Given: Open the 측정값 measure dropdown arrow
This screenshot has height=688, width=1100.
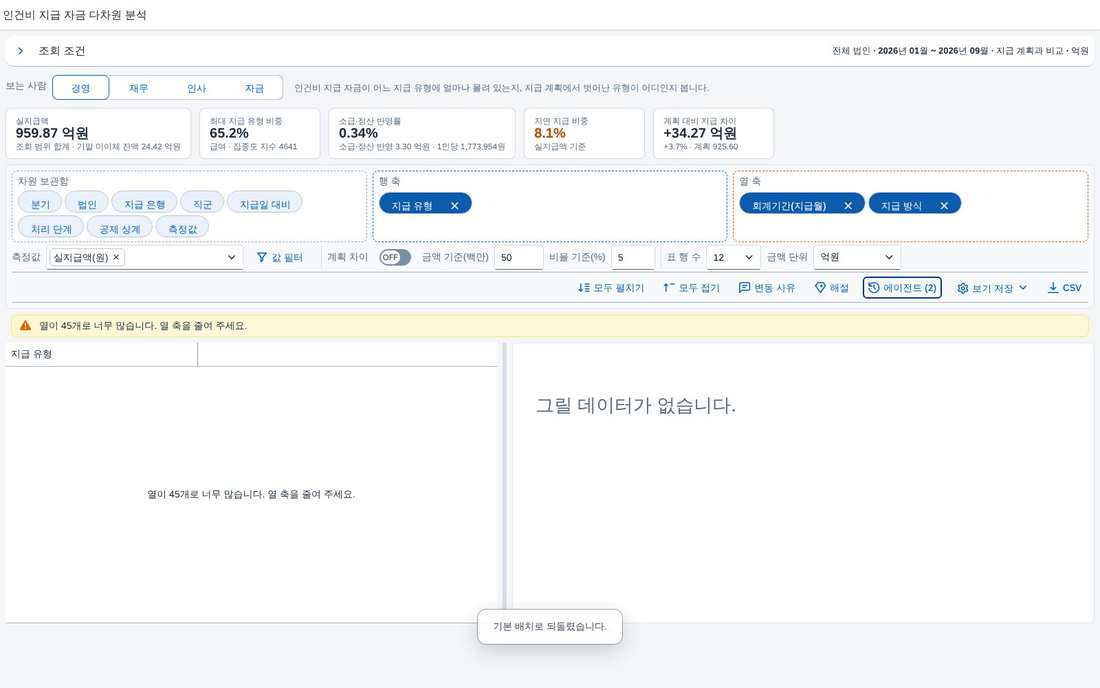Looking at the screenshot, I should pyautogui.click(x=232, y=257).
